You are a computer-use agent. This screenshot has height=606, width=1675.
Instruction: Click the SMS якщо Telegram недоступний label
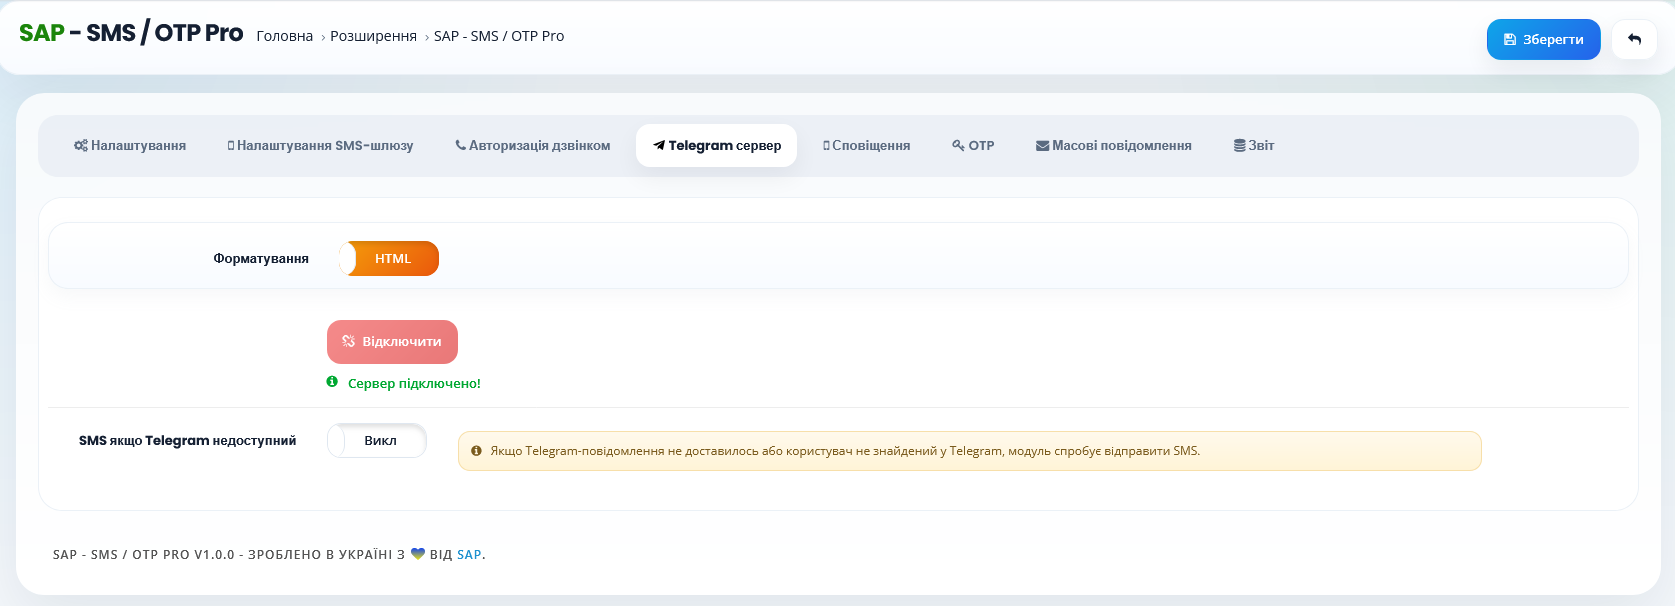(x=187, y=440)
